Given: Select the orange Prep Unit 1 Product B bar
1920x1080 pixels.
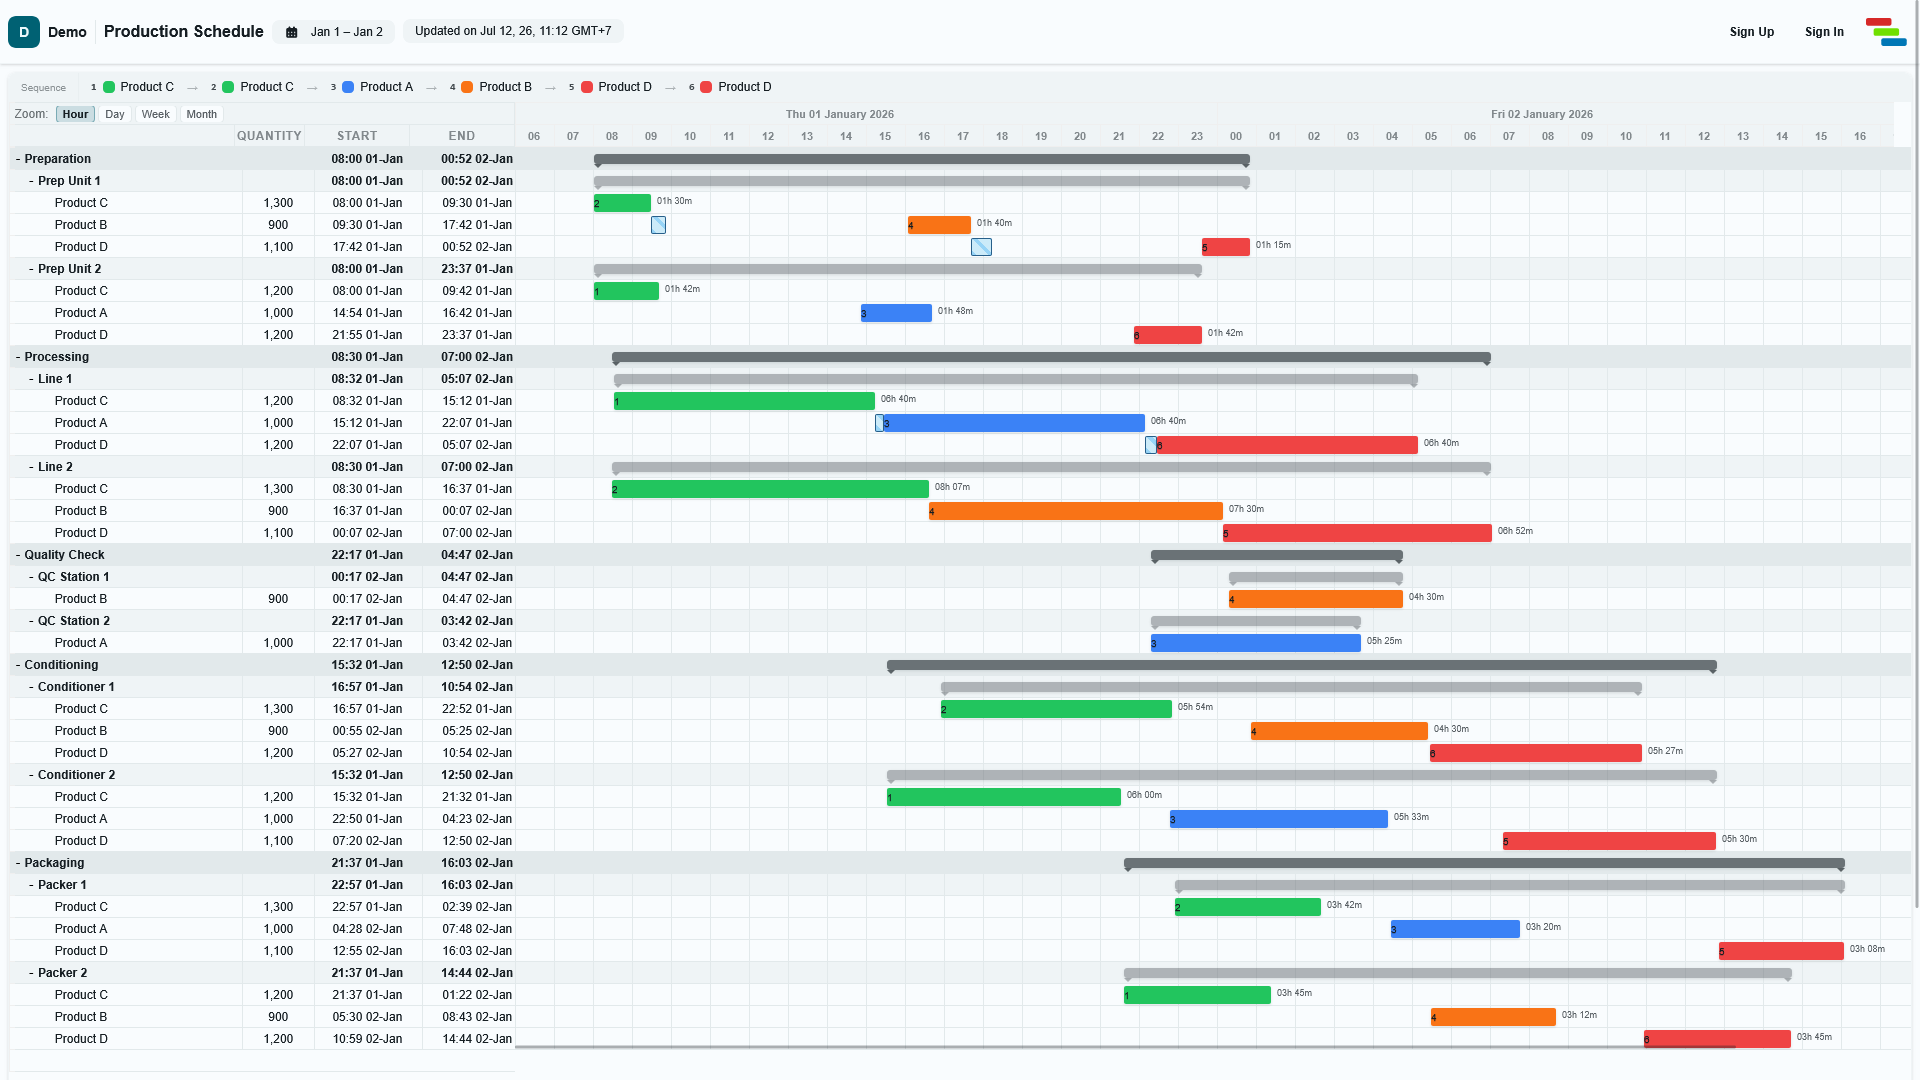Looking at the screenshot, I should coord(939,225).
